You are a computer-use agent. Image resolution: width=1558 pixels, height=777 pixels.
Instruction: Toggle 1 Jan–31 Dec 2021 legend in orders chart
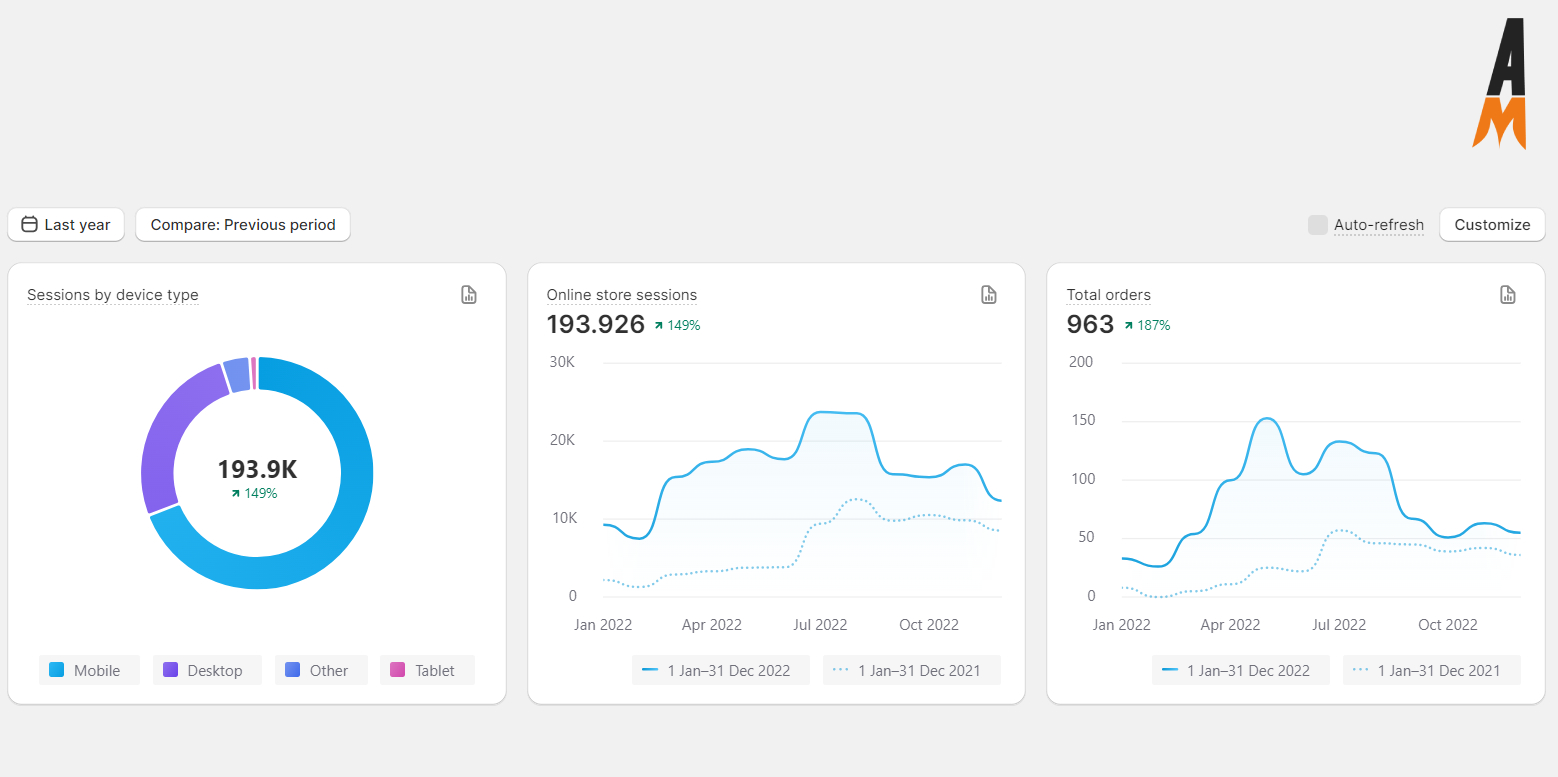pos(1432,670)
